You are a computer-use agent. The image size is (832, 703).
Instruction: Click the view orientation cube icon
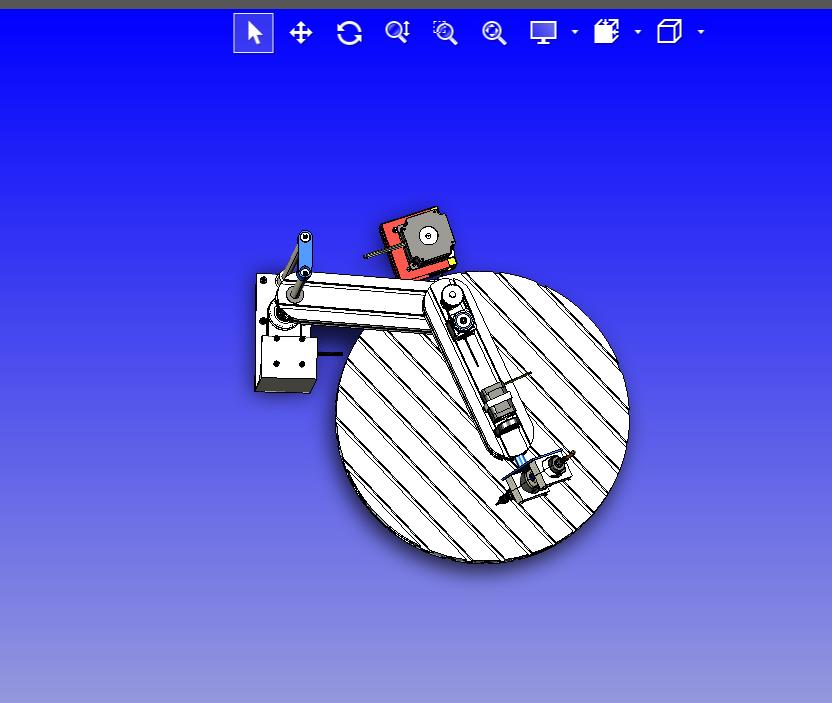[x=669, y=31]
